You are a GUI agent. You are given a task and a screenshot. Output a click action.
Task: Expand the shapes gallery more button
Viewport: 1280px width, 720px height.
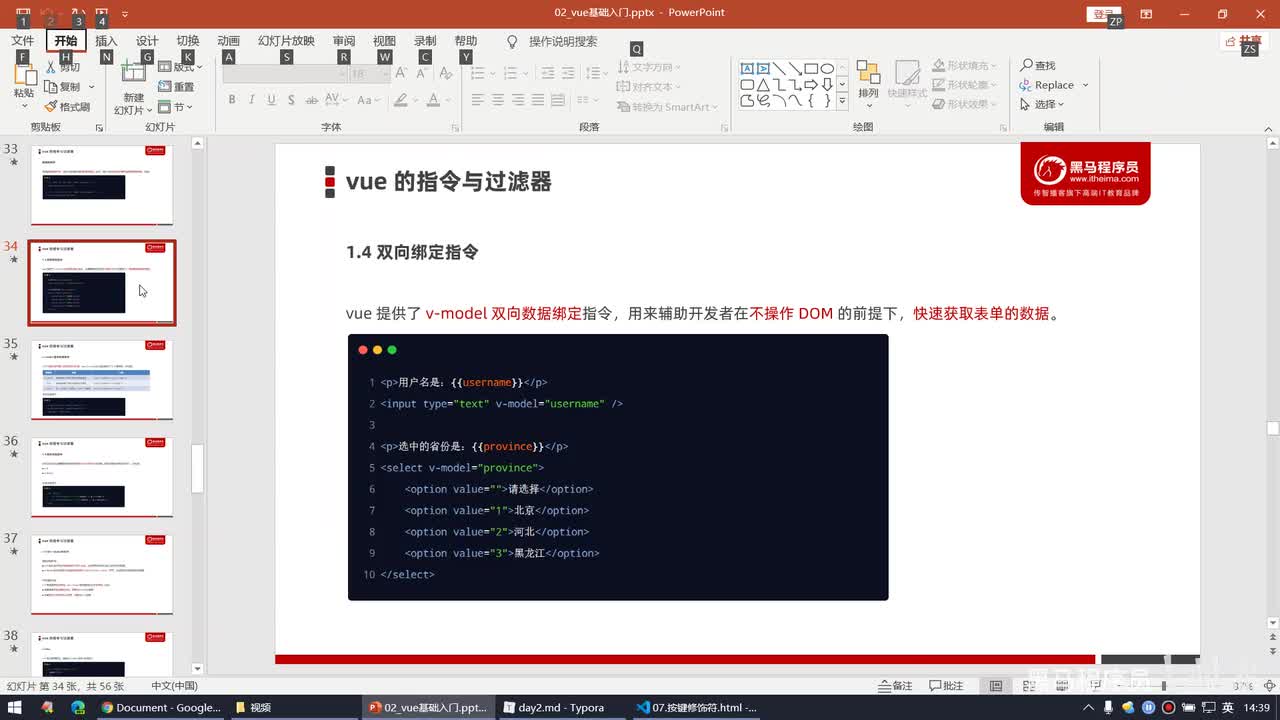(x=842, y=101)
